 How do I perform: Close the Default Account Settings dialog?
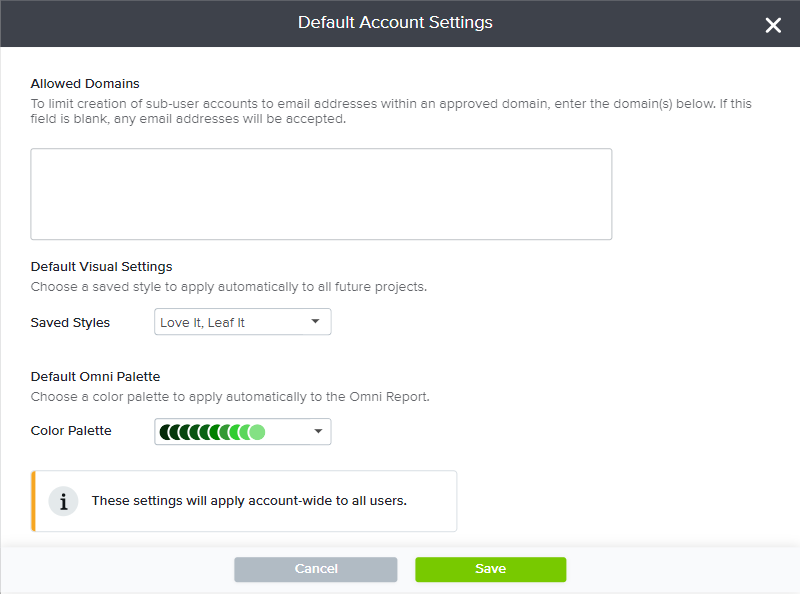(773, 25)
